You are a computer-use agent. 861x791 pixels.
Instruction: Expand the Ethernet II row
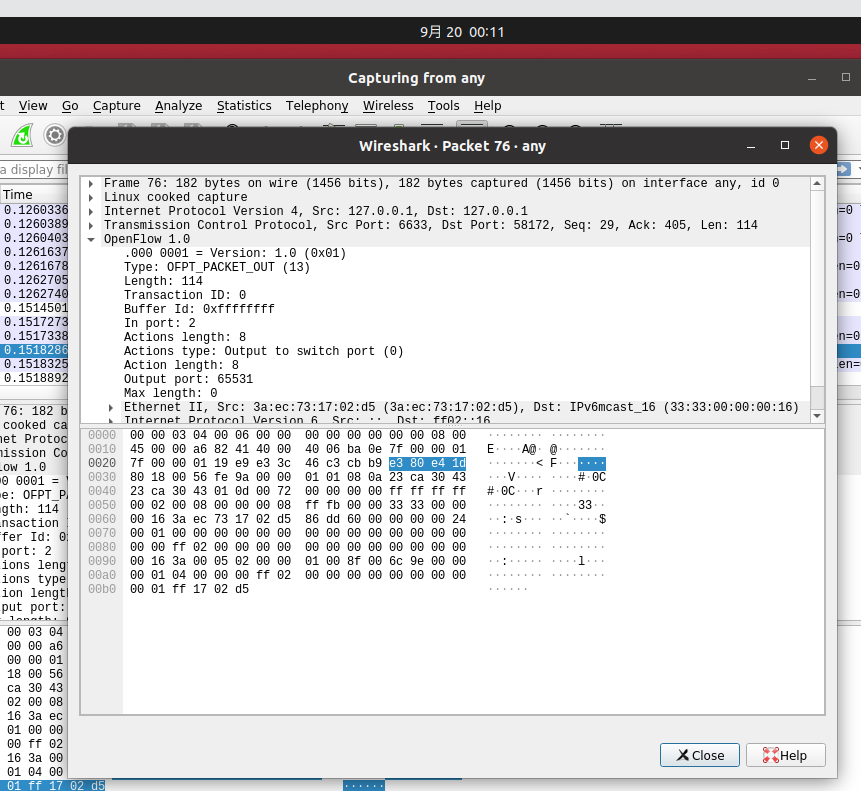click(111, 407)
